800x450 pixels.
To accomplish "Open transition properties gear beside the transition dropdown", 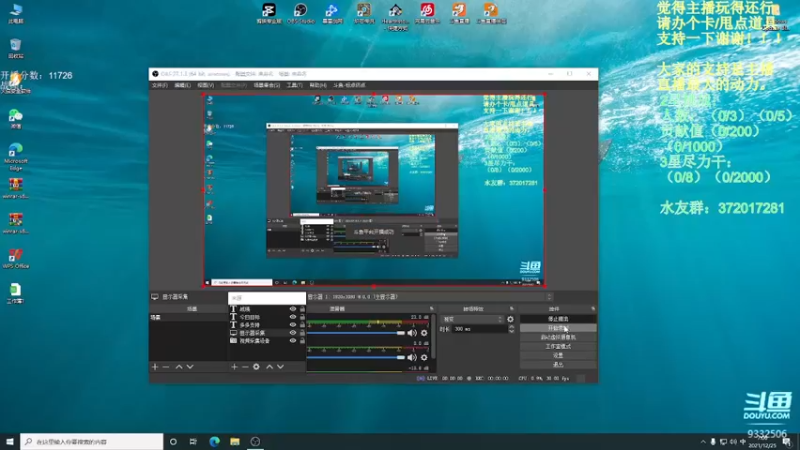I will [x=510, y=319].
